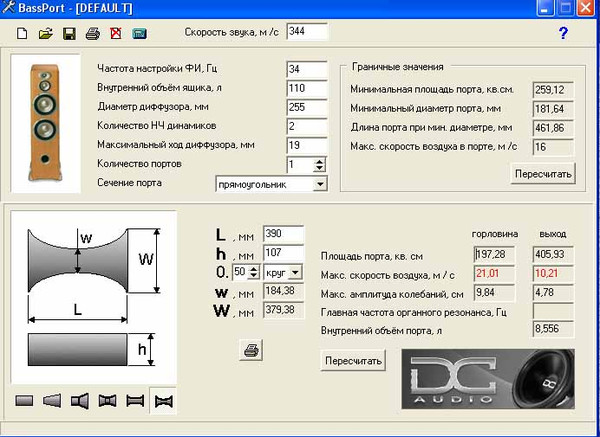Close the BassPort window

(x=586, y=8)
